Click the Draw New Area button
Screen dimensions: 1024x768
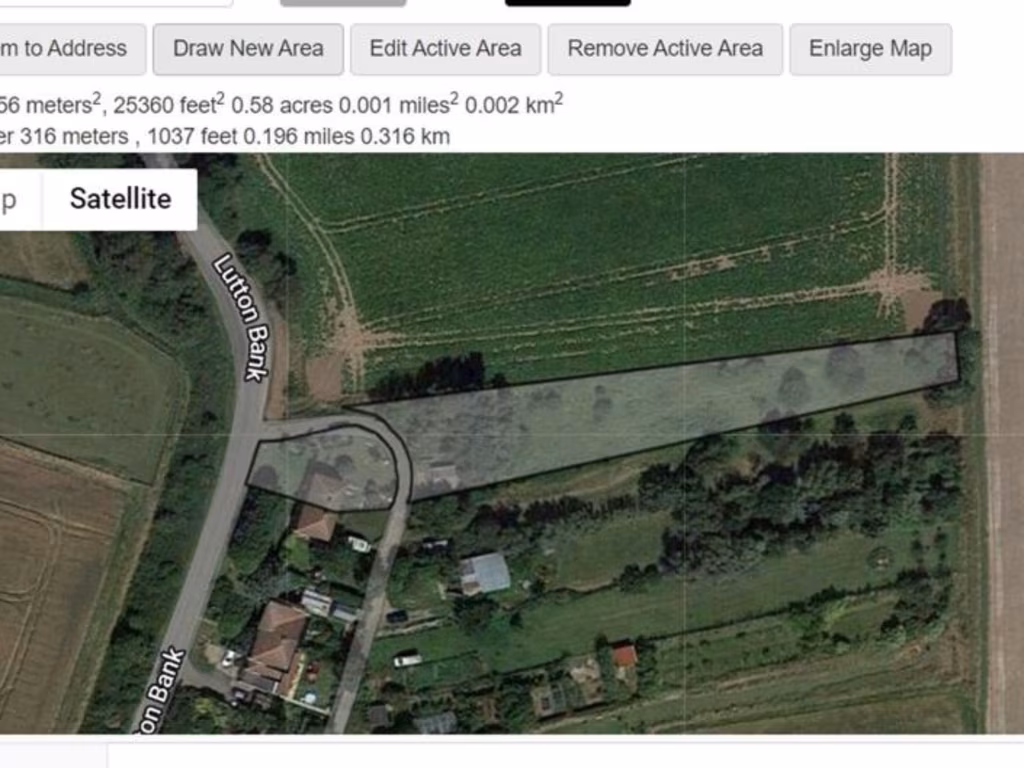pos(248,49)
